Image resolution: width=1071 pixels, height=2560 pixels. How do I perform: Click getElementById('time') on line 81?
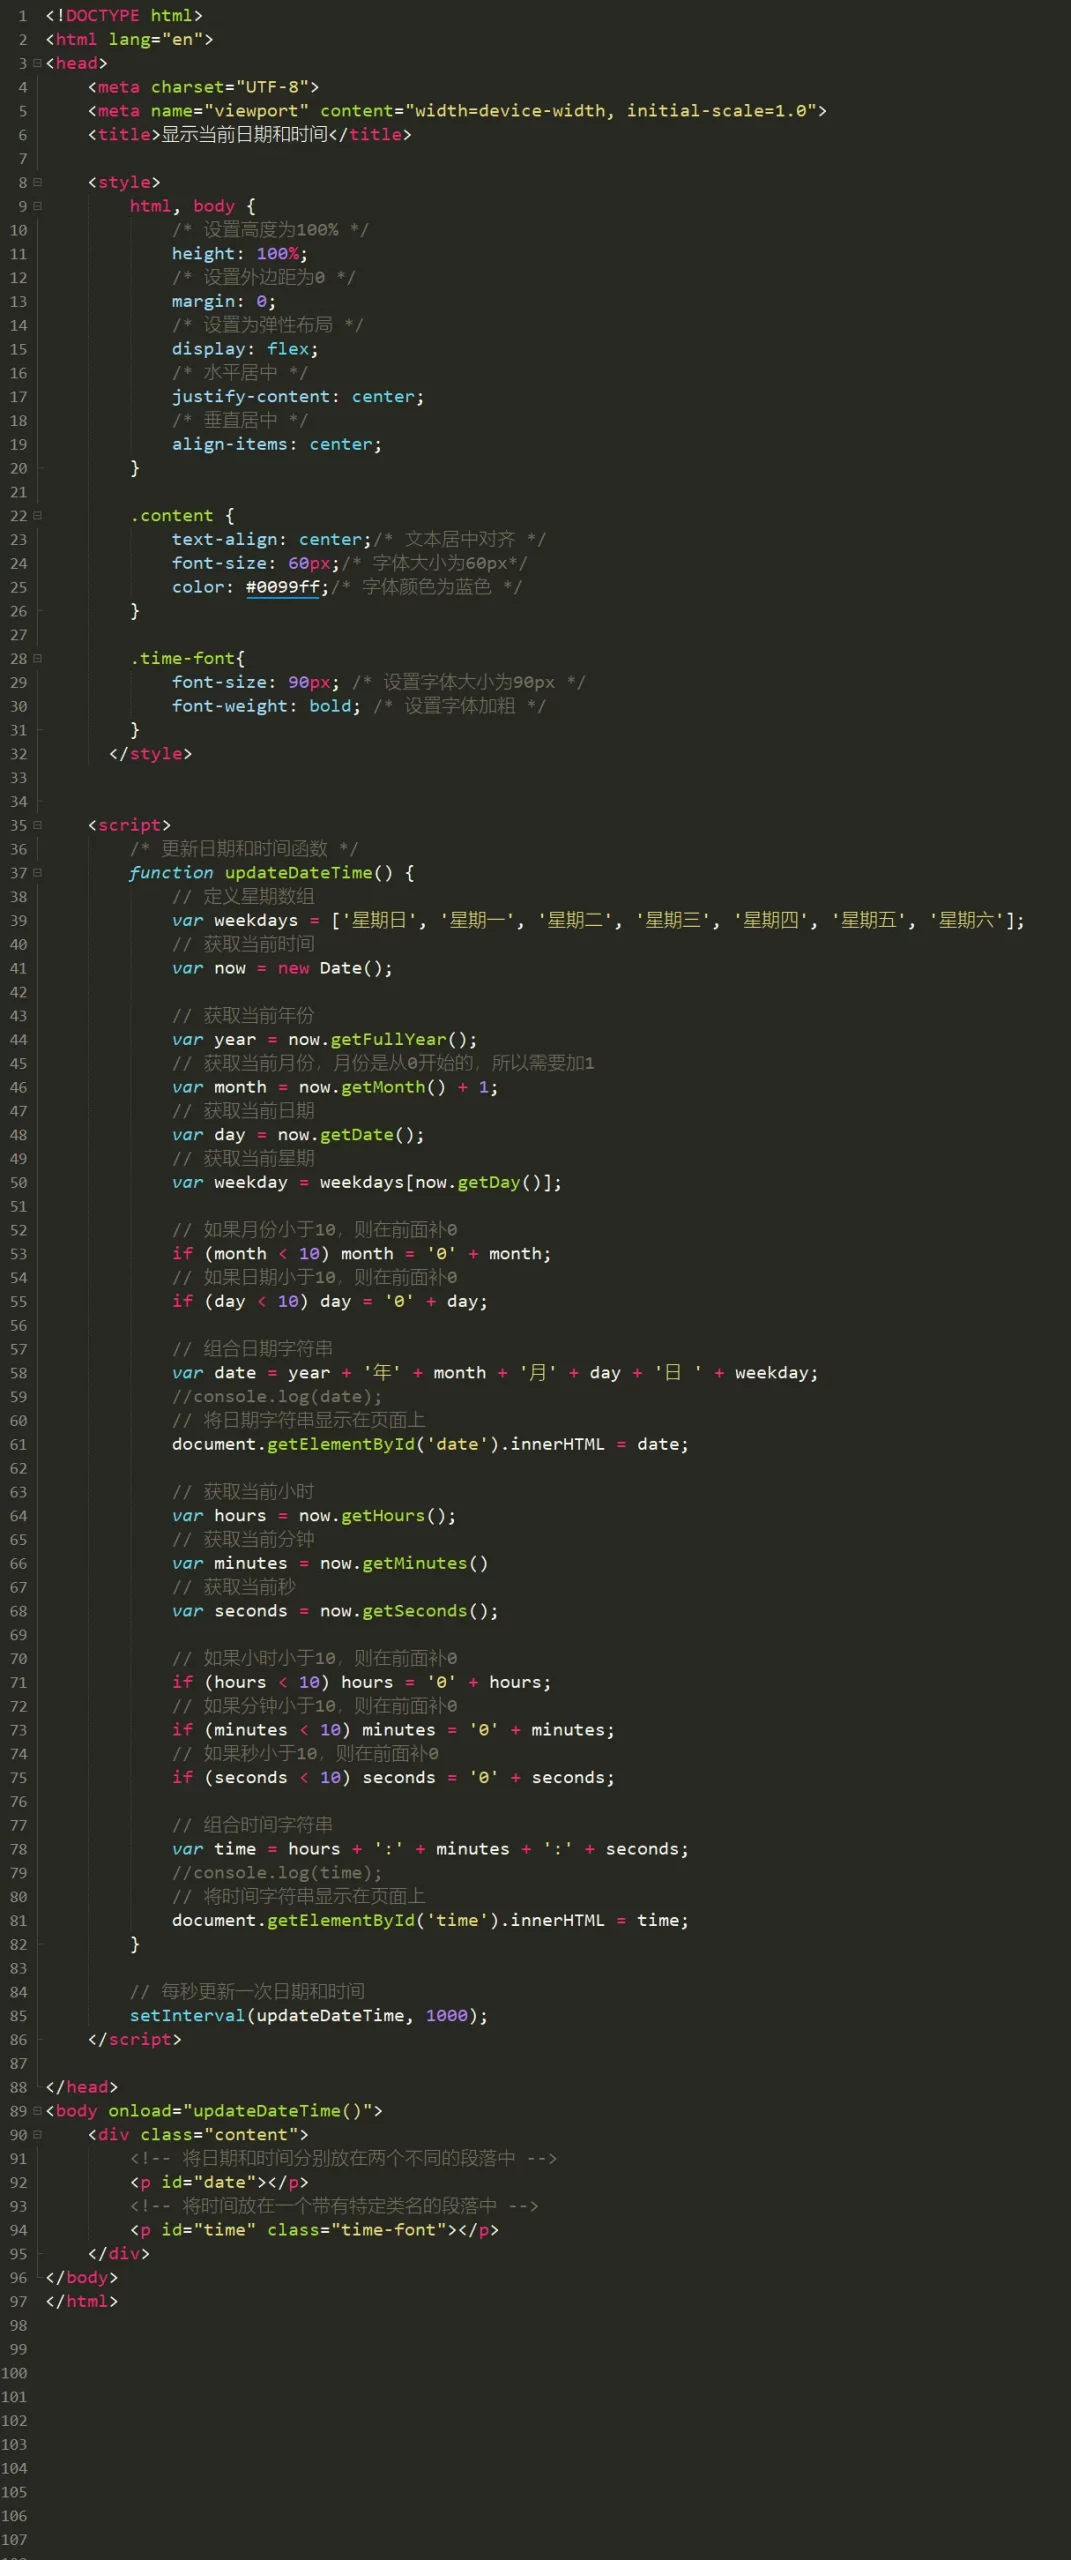383,1920
